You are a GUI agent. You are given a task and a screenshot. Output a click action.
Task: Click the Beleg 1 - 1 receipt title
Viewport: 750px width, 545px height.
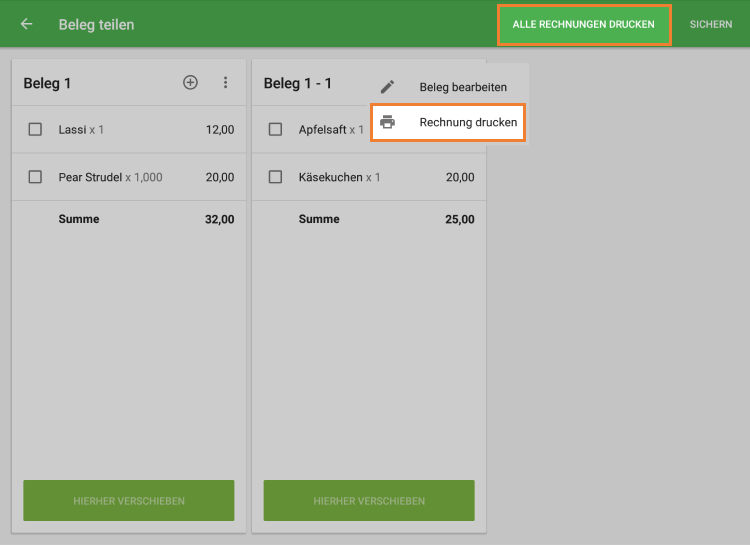[298, 83]
